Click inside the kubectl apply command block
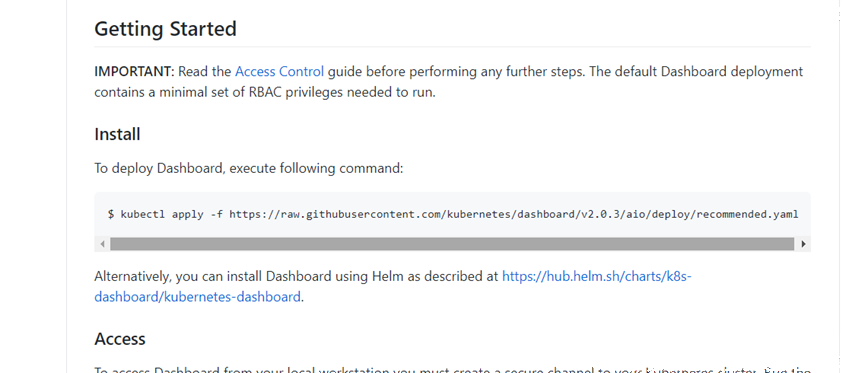865x373 pixels. point(452,215)
